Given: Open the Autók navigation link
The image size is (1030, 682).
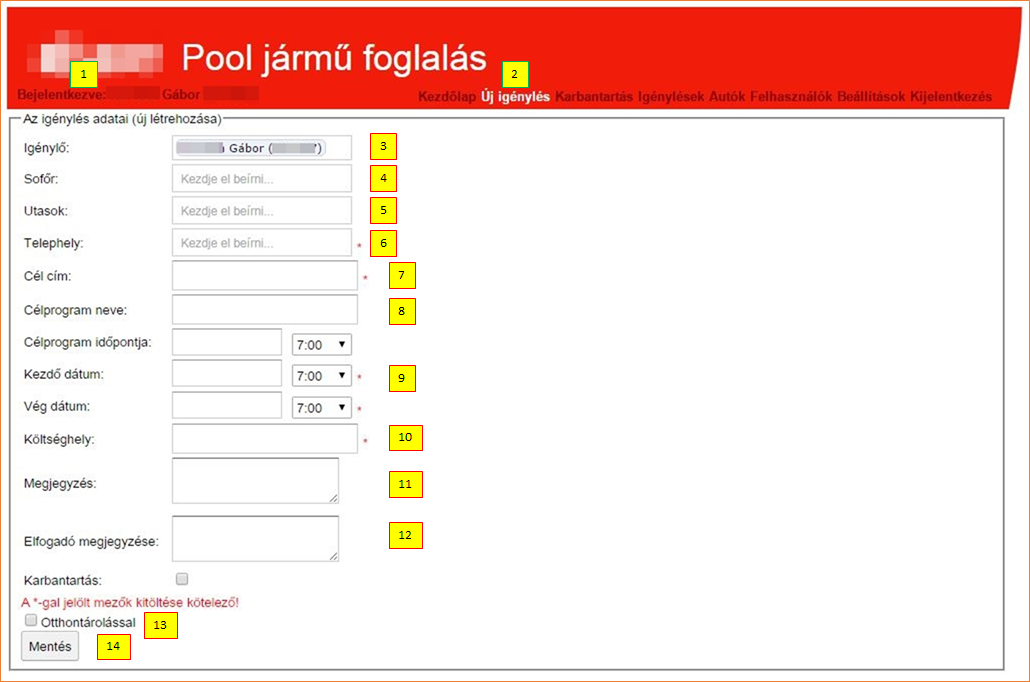Looking at the screenshot, I should pos(727,97).
